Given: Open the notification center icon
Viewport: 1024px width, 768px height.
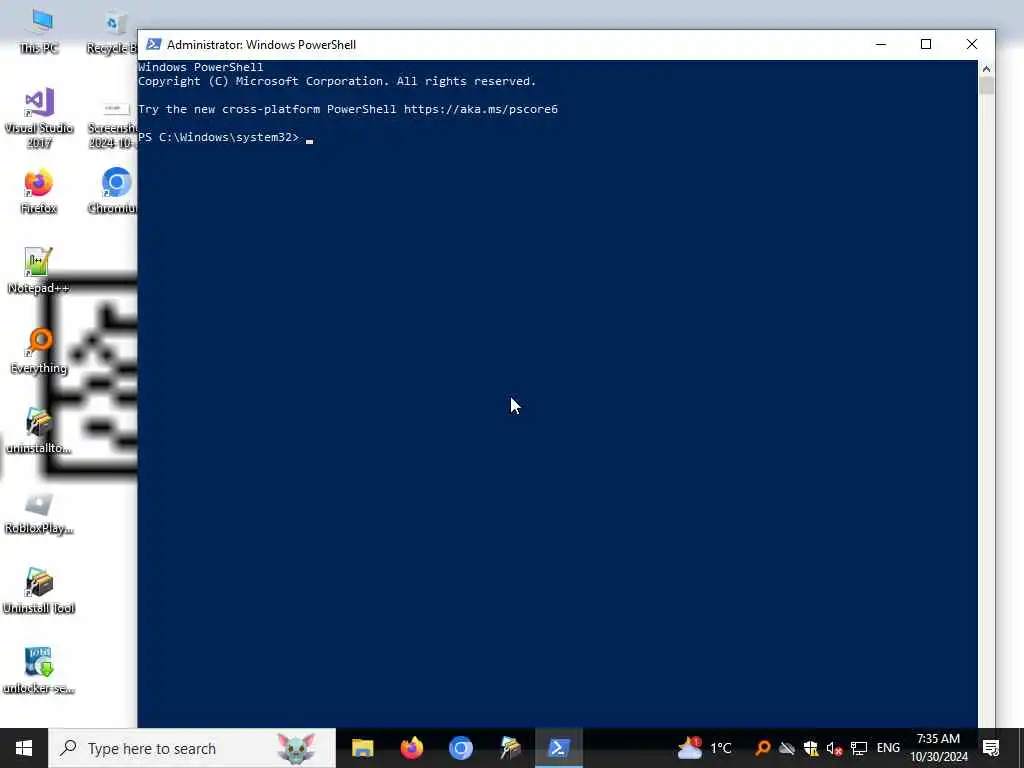Looking at the screenshot, I should coord(991,748).
